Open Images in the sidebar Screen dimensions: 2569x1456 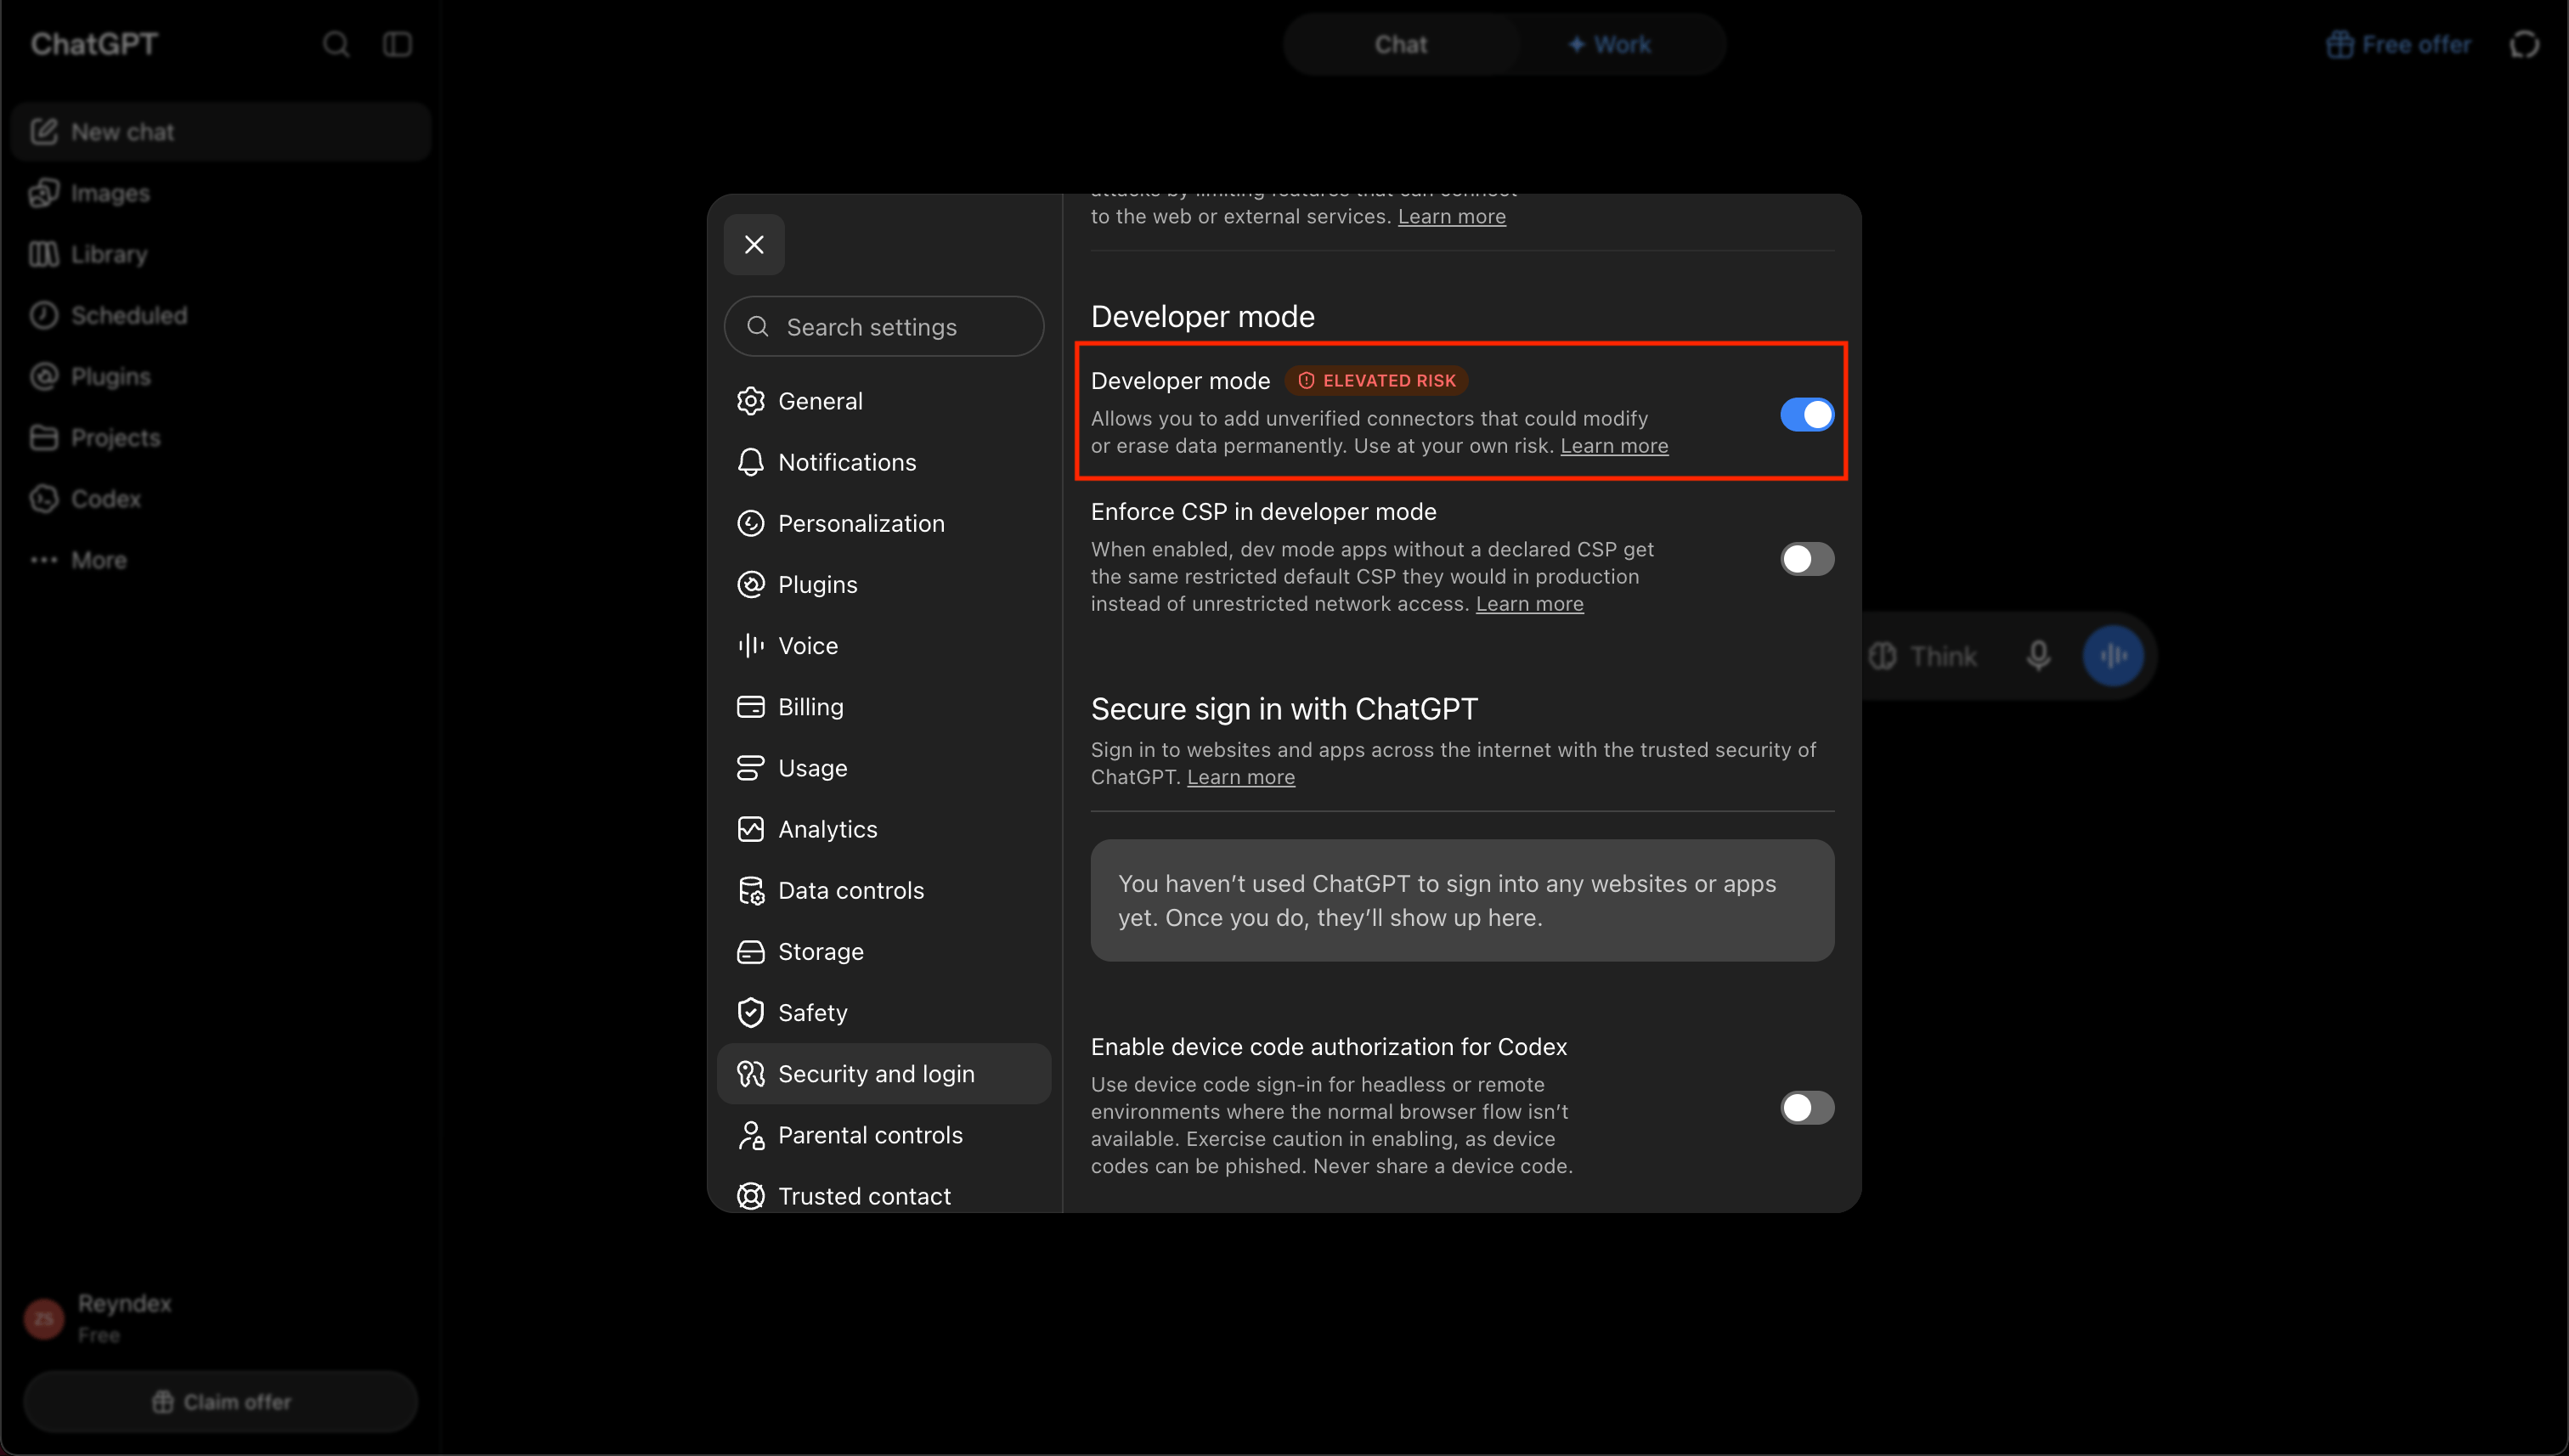point(220,193)
